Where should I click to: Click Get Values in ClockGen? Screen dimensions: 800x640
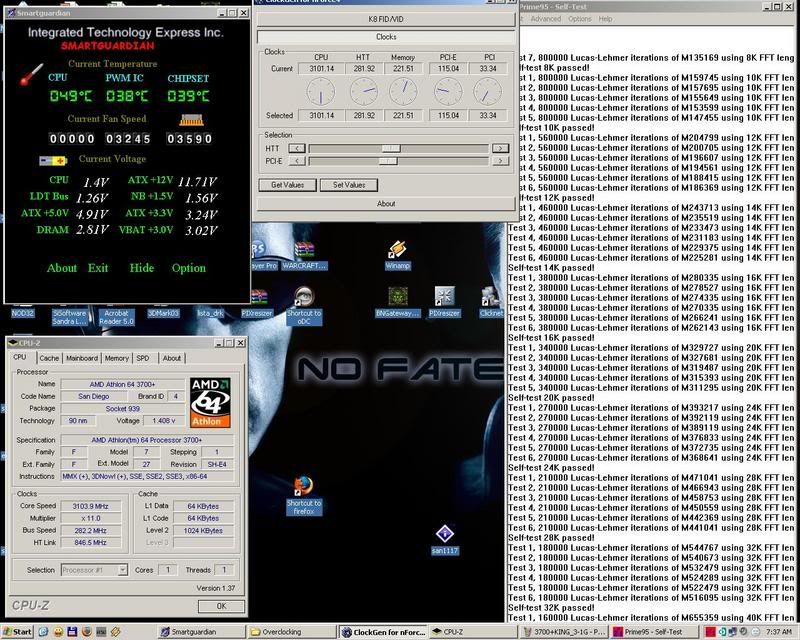(287, 185)
